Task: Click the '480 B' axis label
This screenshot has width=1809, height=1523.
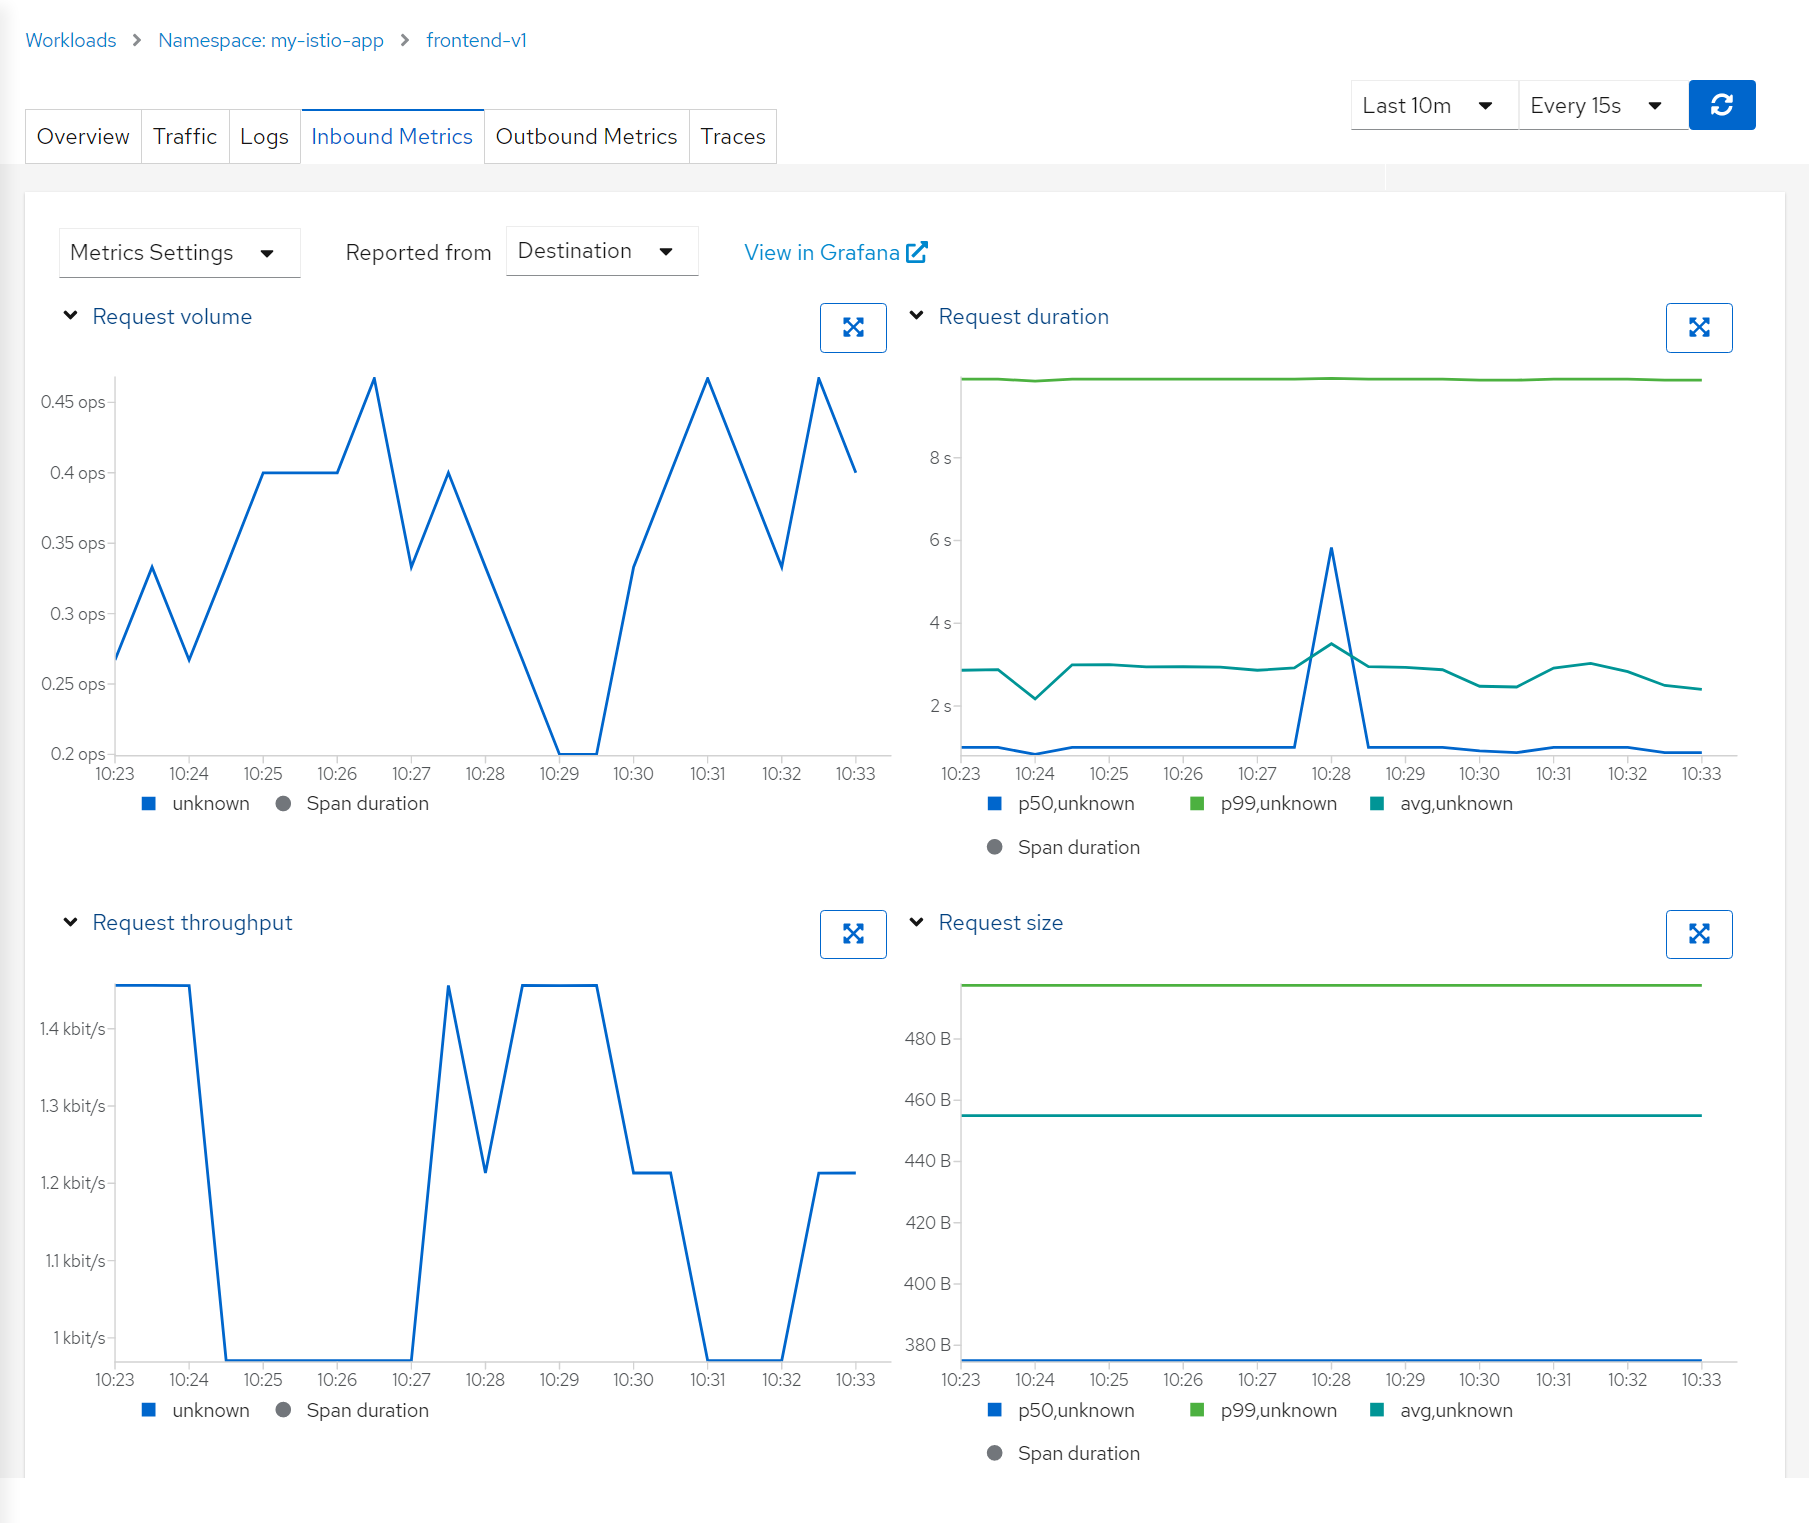Action: tap(927, 1039)
